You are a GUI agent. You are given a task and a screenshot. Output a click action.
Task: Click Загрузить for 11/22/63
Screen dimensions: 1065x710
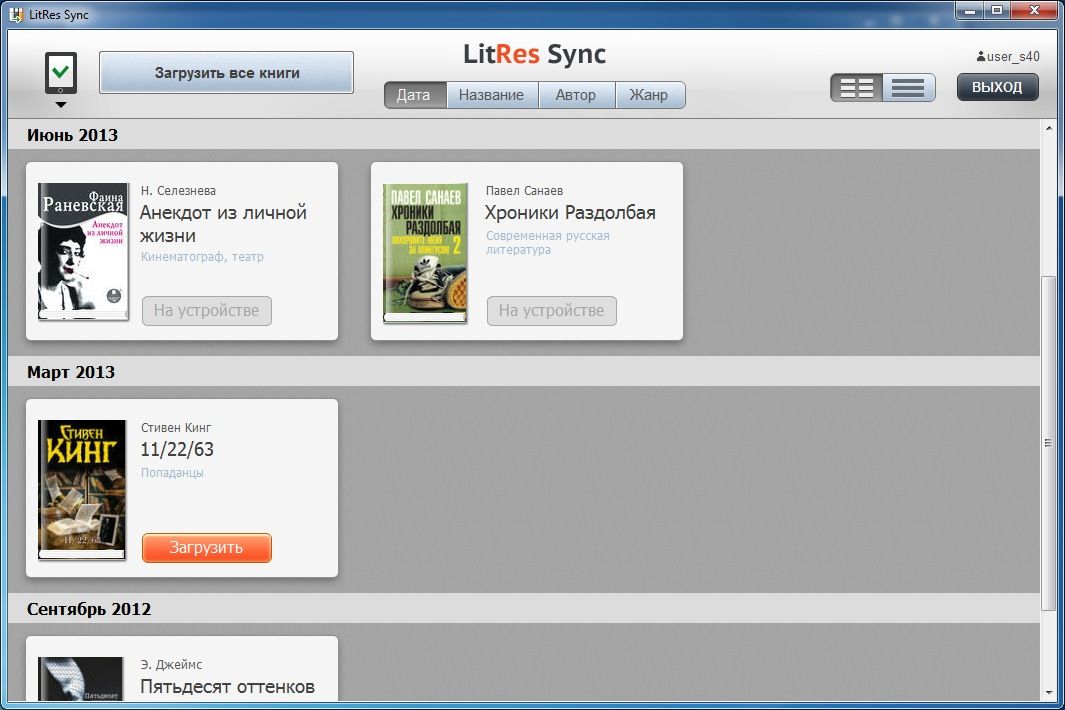(206, 548)
